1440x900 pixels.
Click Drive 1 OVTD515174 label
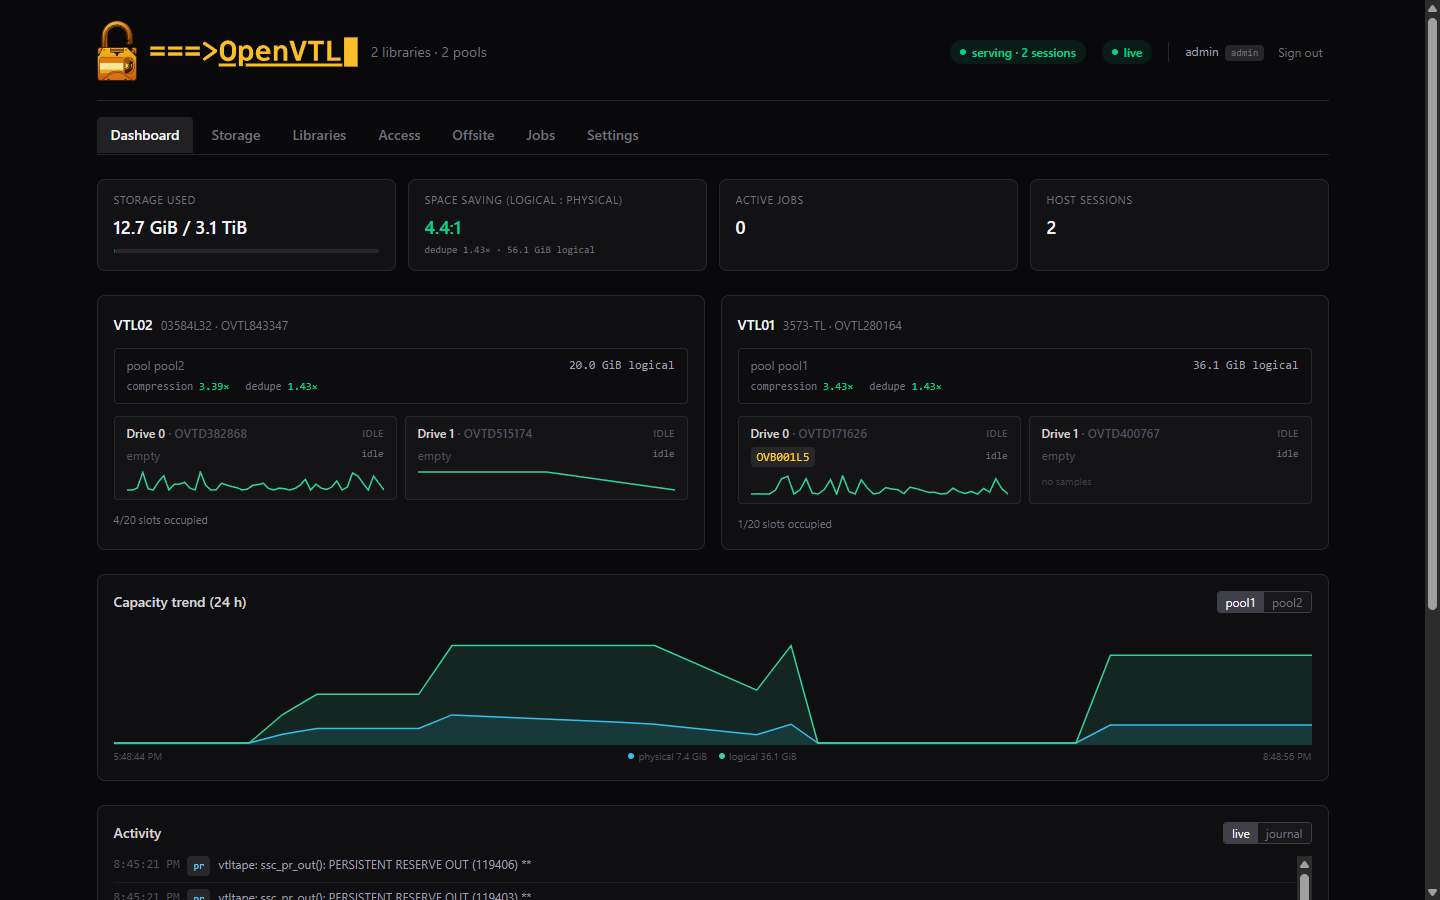point(475,434)
